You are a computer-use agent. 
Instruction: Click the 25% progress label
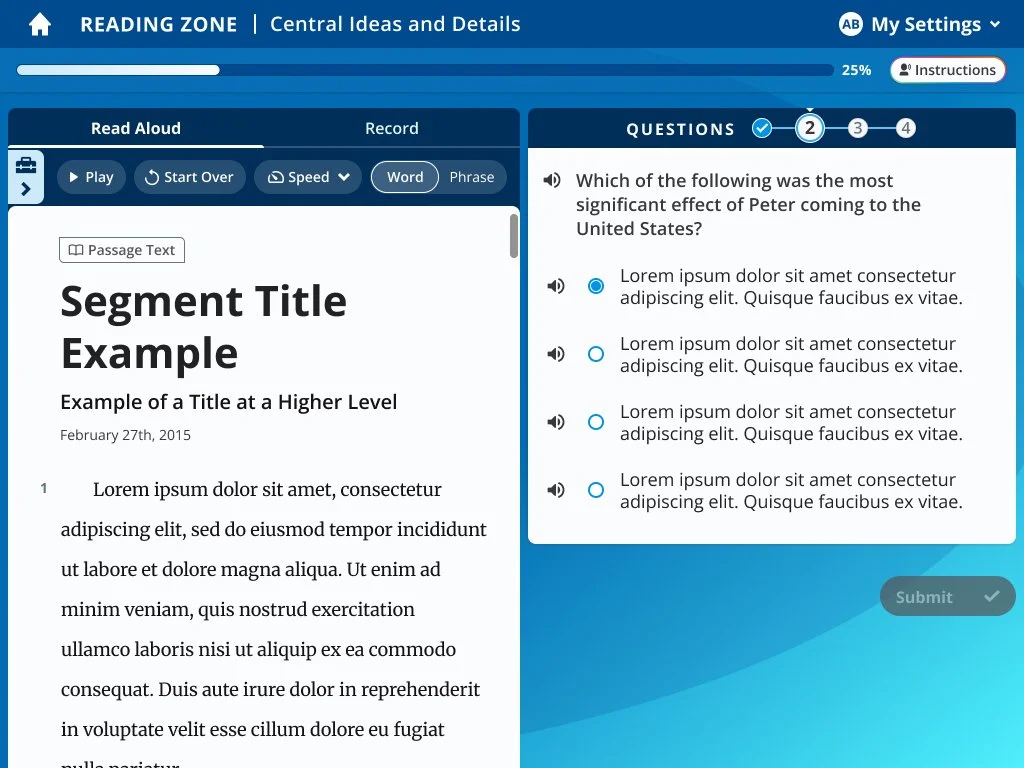pyautogui.click(x=856, y=70)
